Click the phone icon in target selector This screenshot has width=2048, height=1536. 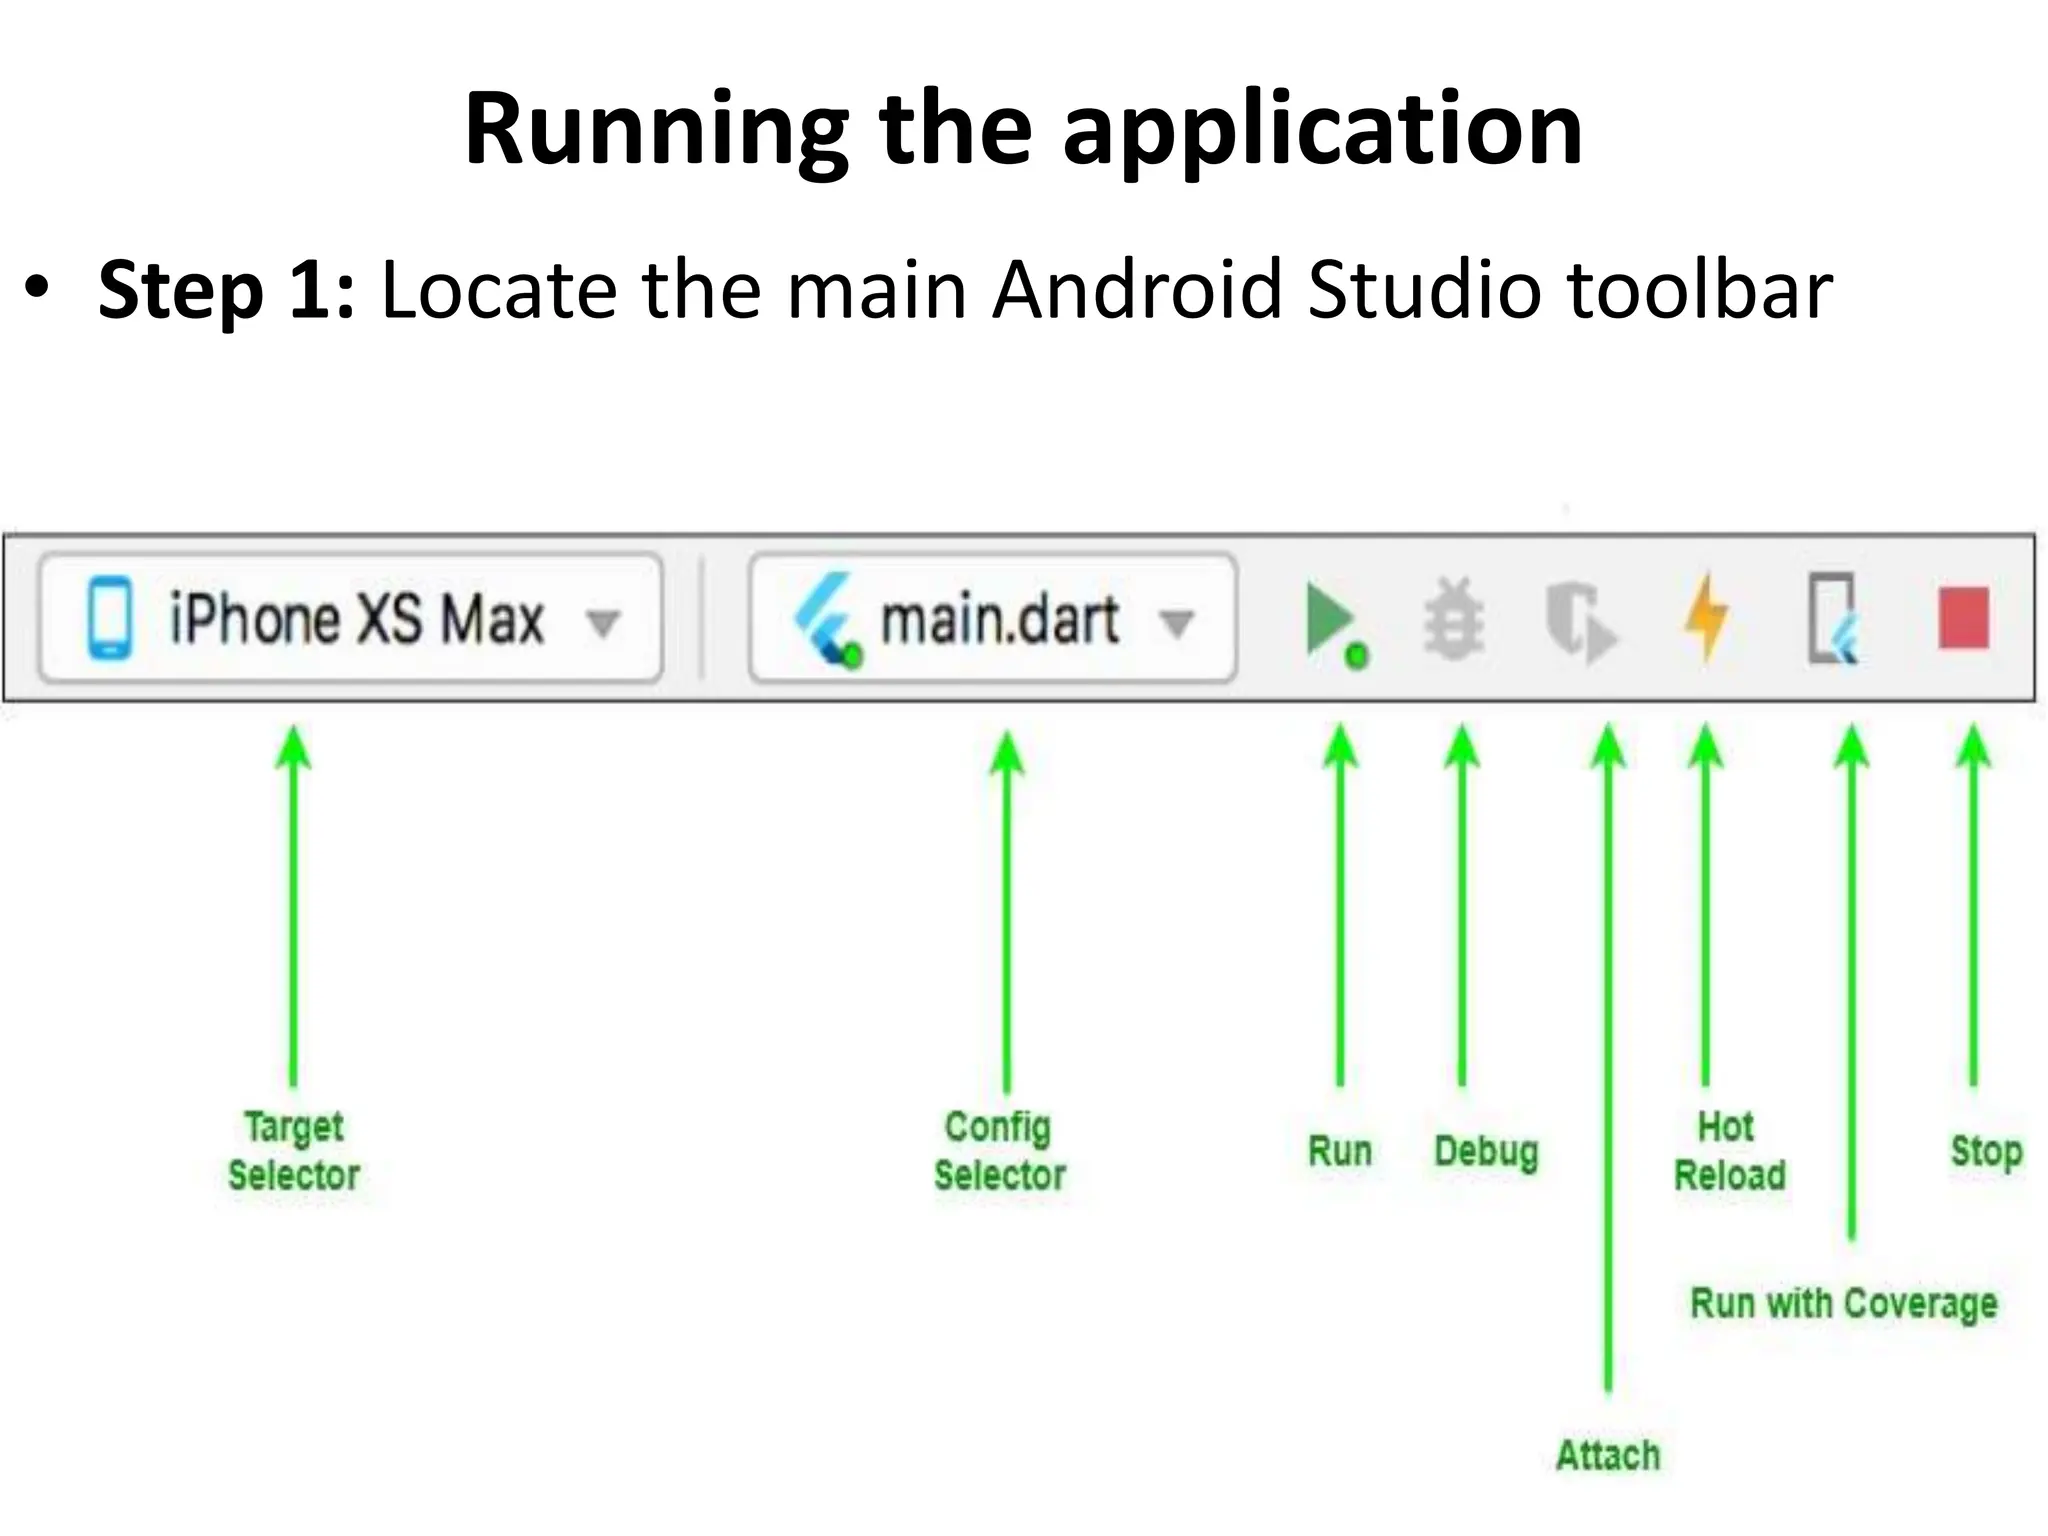pos(110,619)
